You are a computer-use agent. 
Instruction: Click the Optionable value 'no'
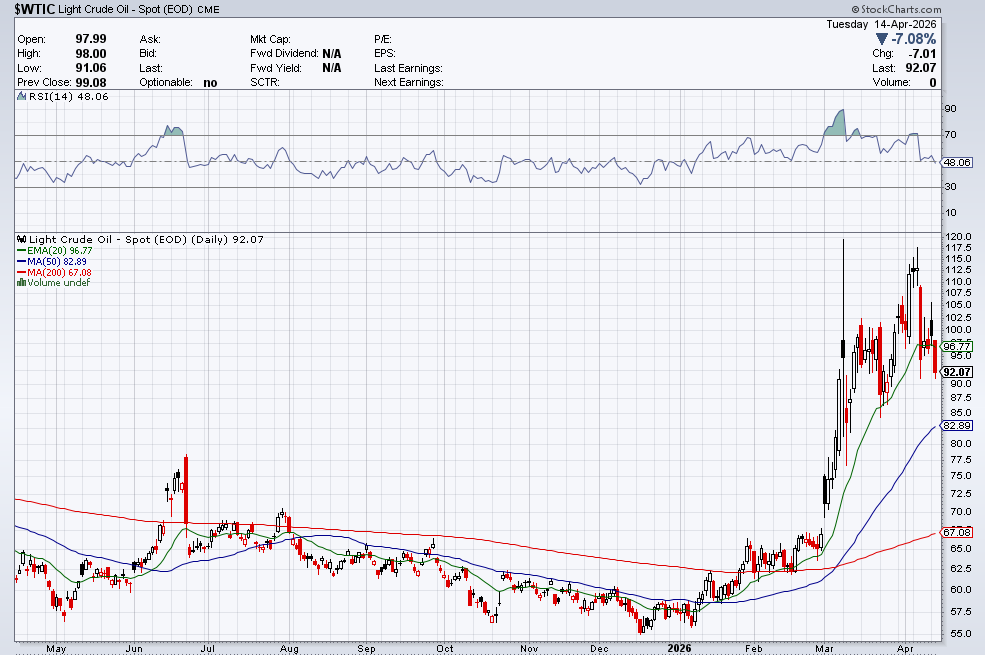click(210, 83)
